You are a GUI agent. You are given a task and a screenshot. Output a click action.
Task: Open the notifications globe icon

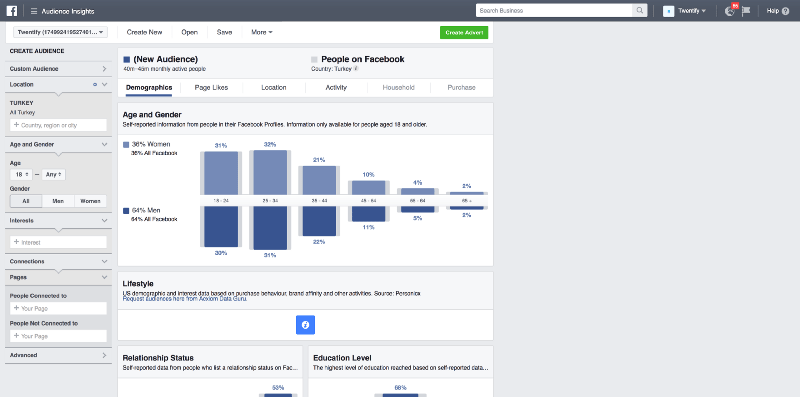click(x=730, y=11)
